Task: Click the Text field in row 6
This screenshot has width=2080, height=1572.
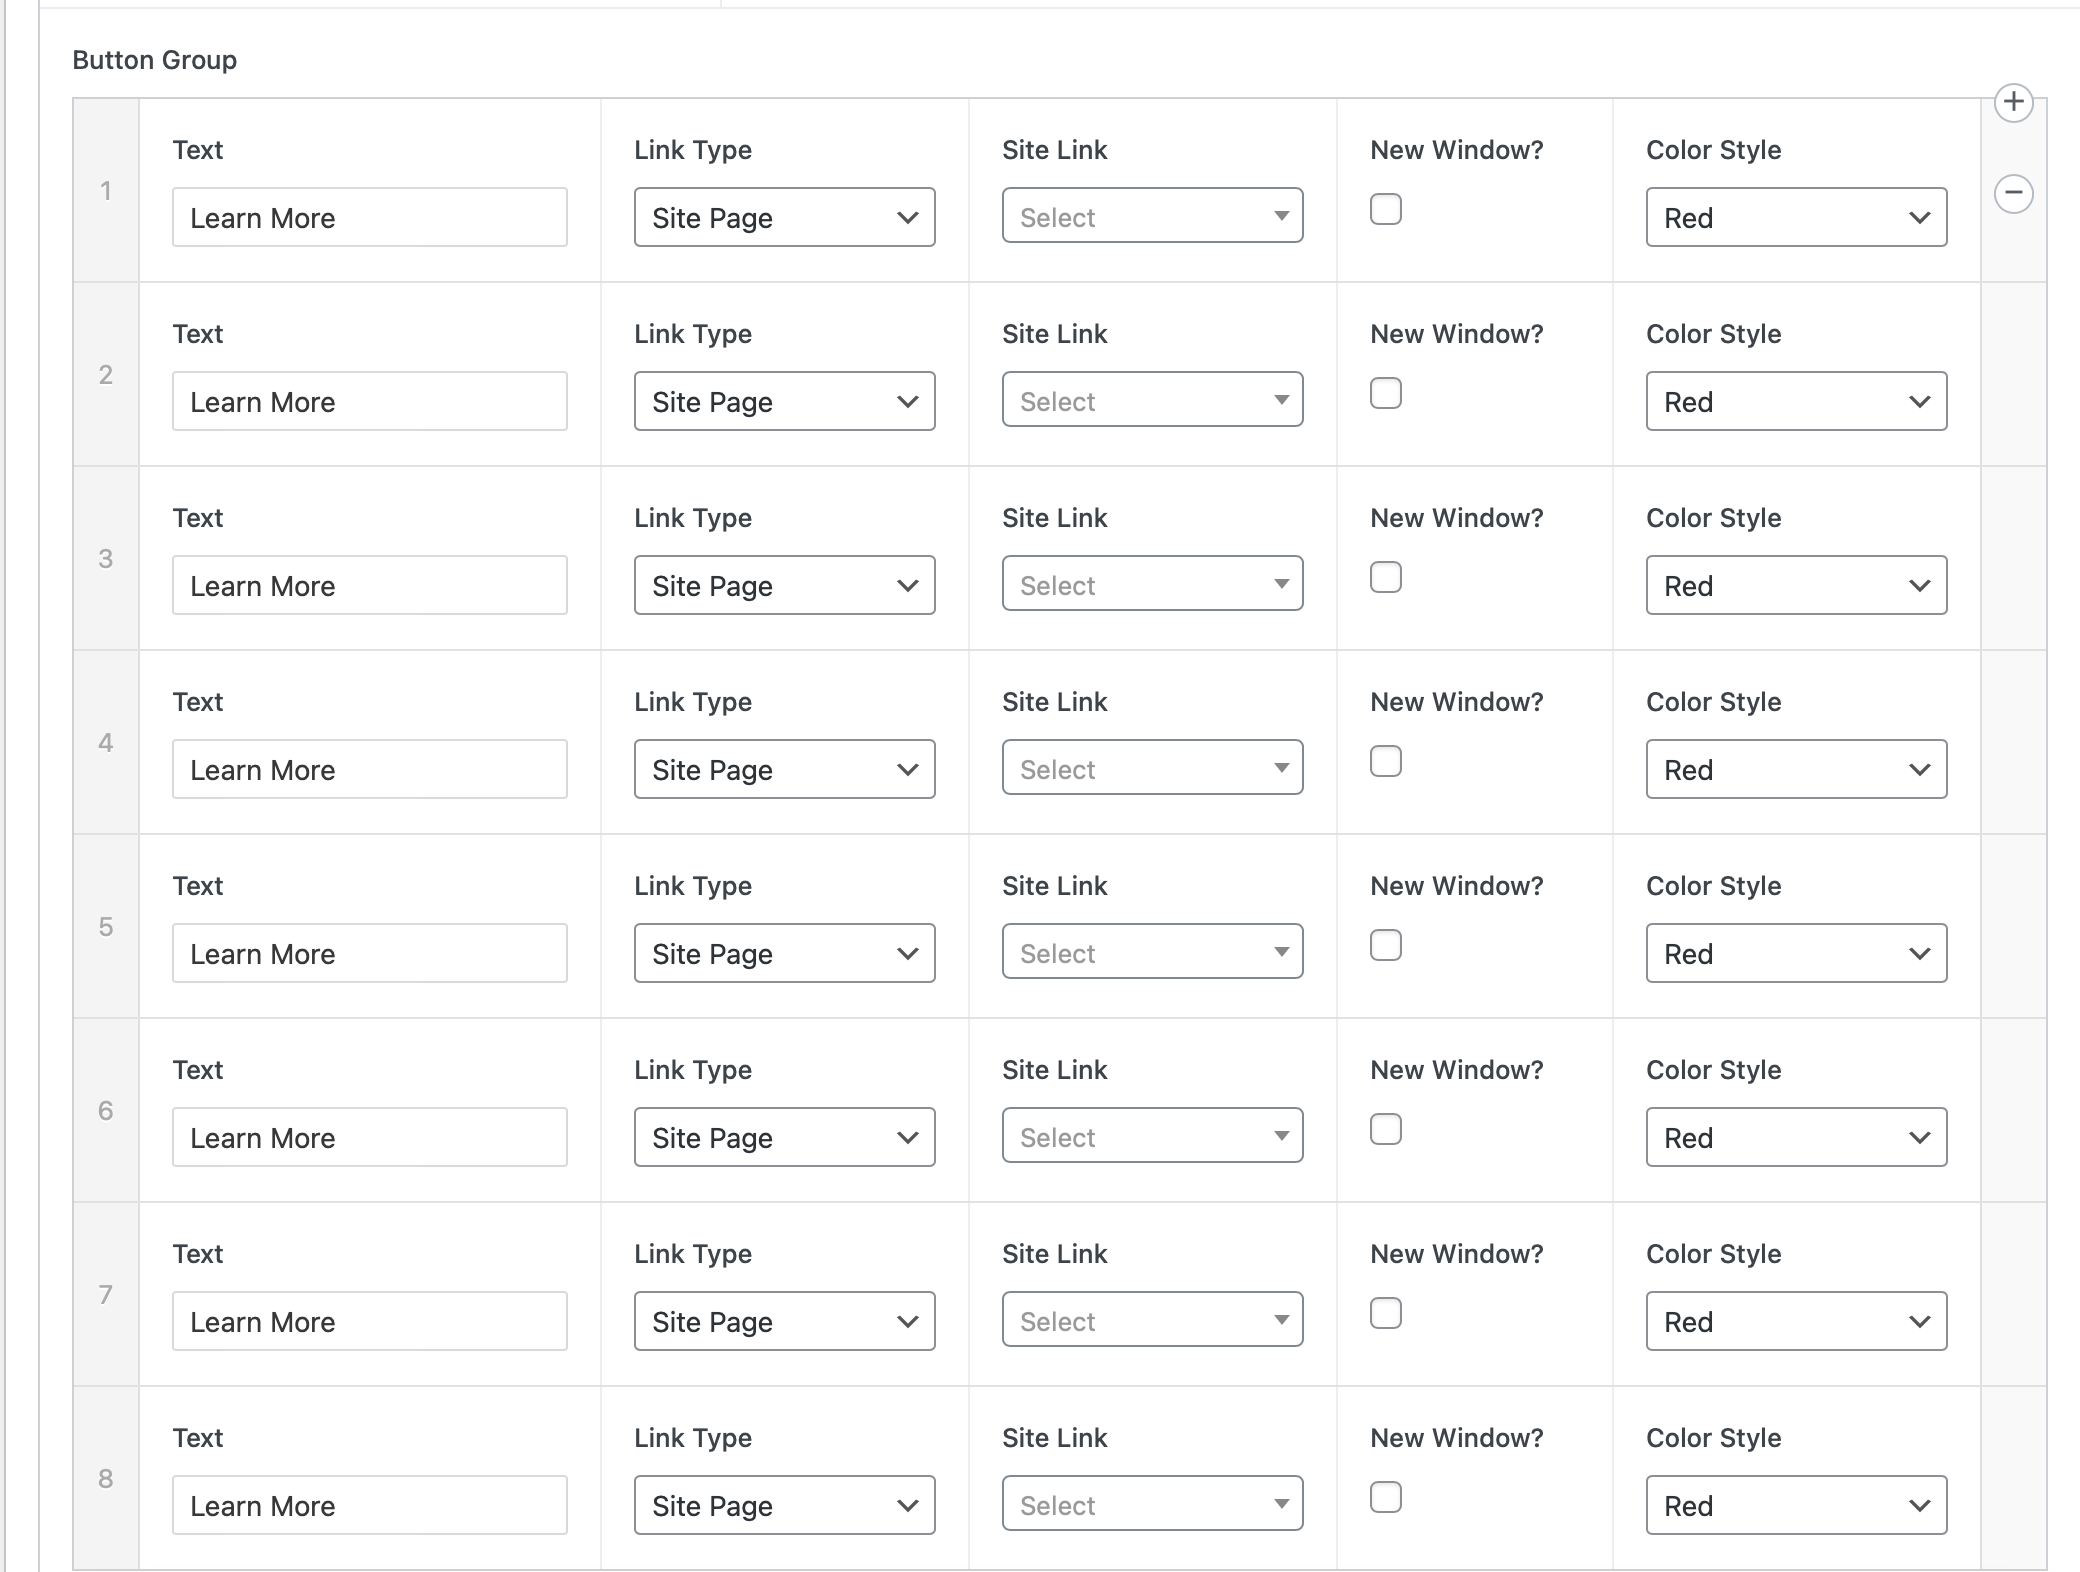Action: [x=369, y=1137]
